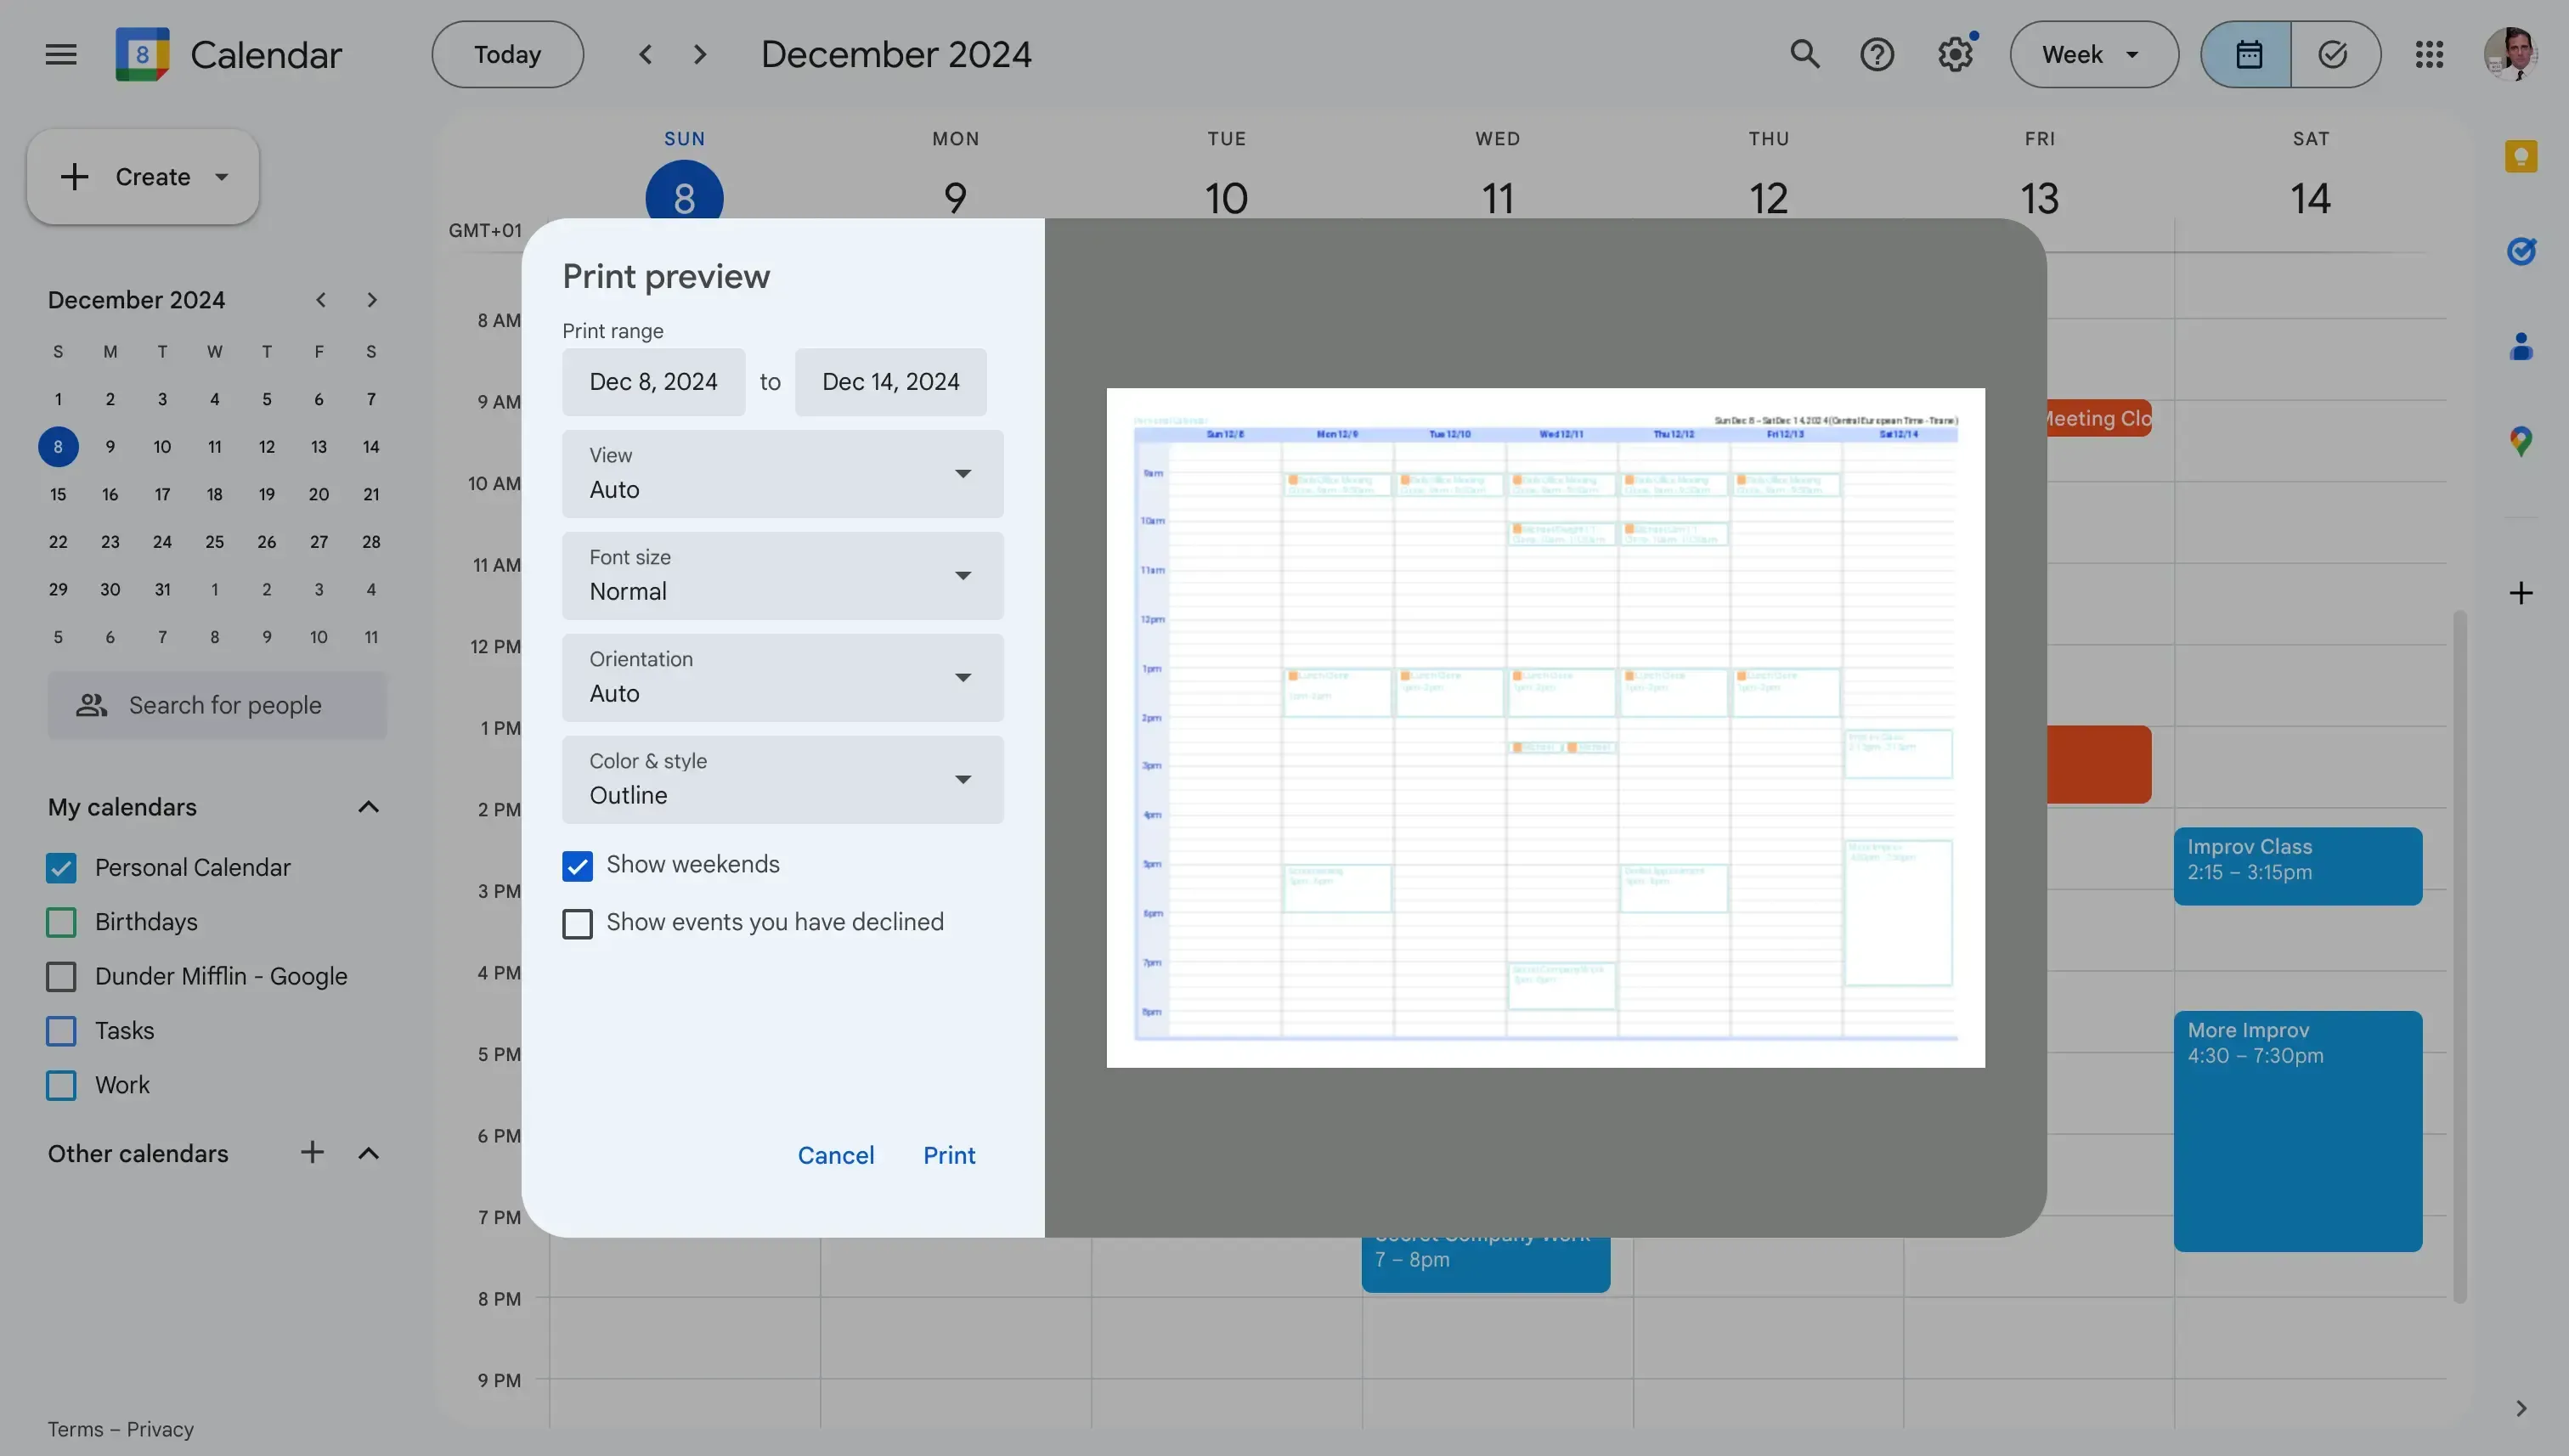Open the Settings gear icon

click(x=1954, y=54)
